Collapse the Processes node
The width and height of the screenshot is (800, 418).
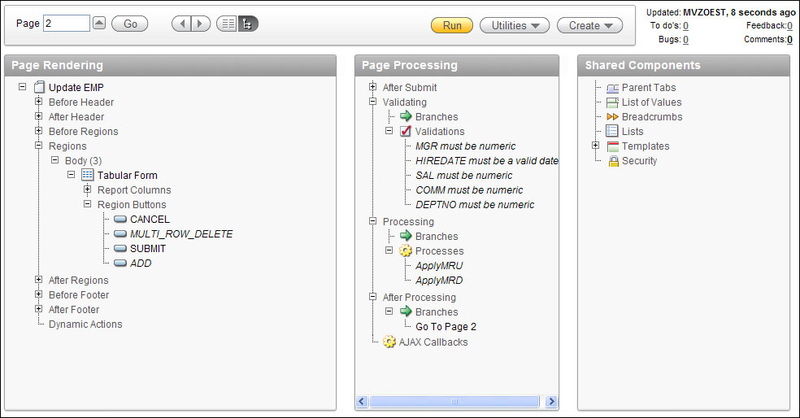389,250
